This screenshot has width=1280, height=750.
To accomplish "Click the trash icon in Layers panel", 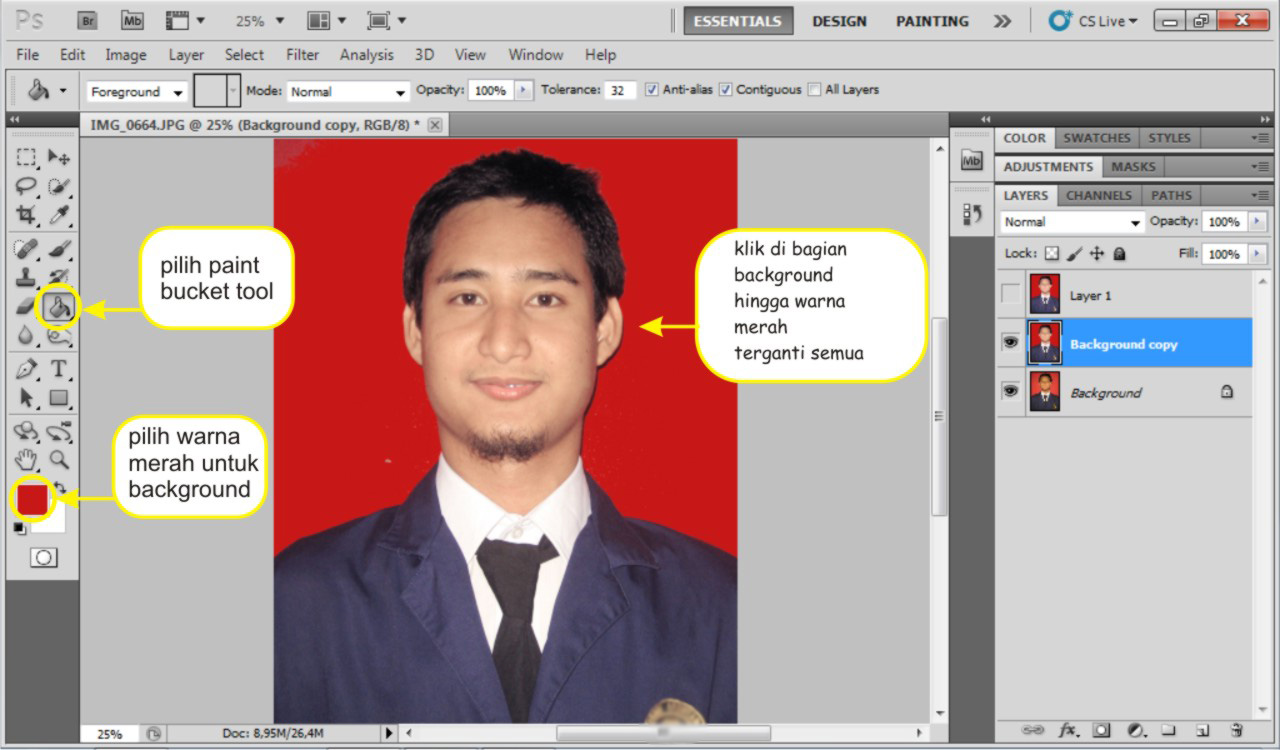I will tap(1236, 731).
